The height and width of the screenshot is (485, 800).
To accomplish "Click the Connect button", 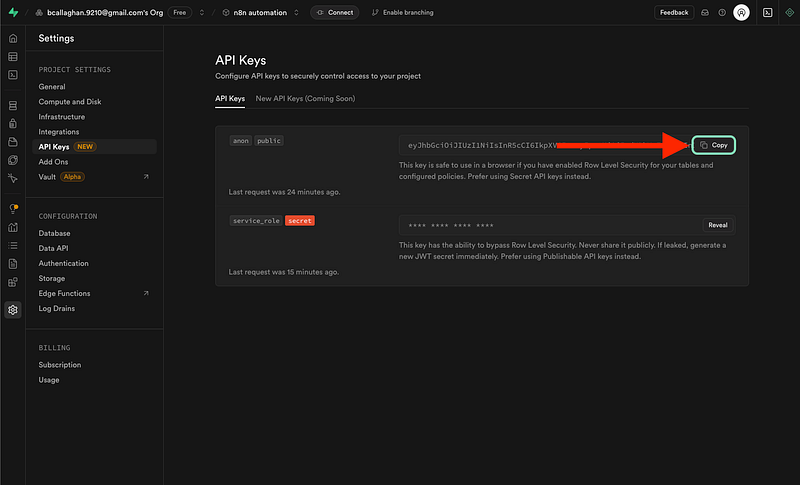I will [335, 12].
